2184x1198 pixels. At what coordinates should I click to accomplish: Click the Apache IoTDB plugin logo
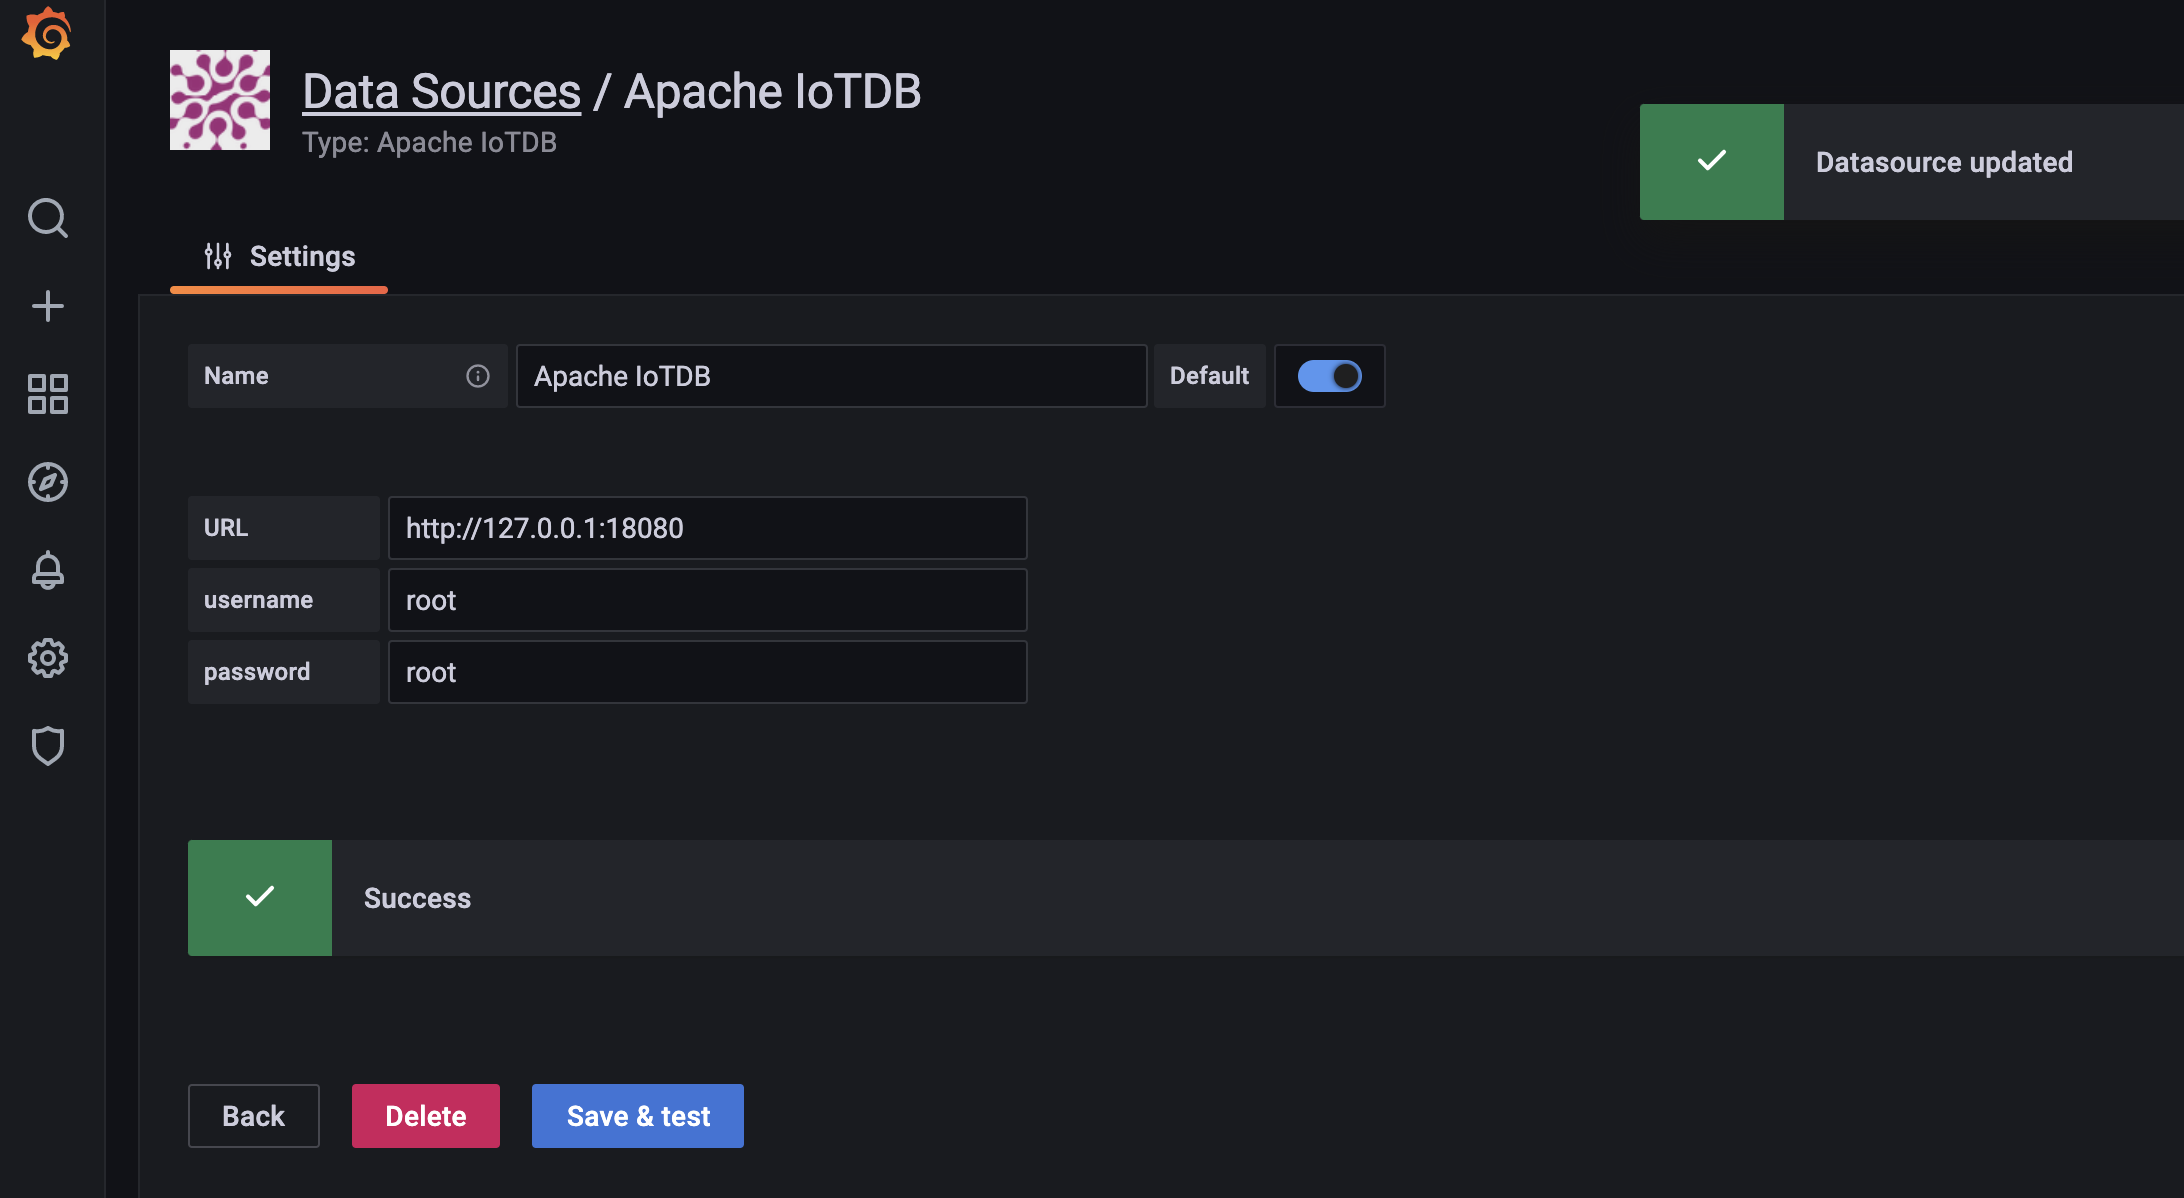point(220,100)
